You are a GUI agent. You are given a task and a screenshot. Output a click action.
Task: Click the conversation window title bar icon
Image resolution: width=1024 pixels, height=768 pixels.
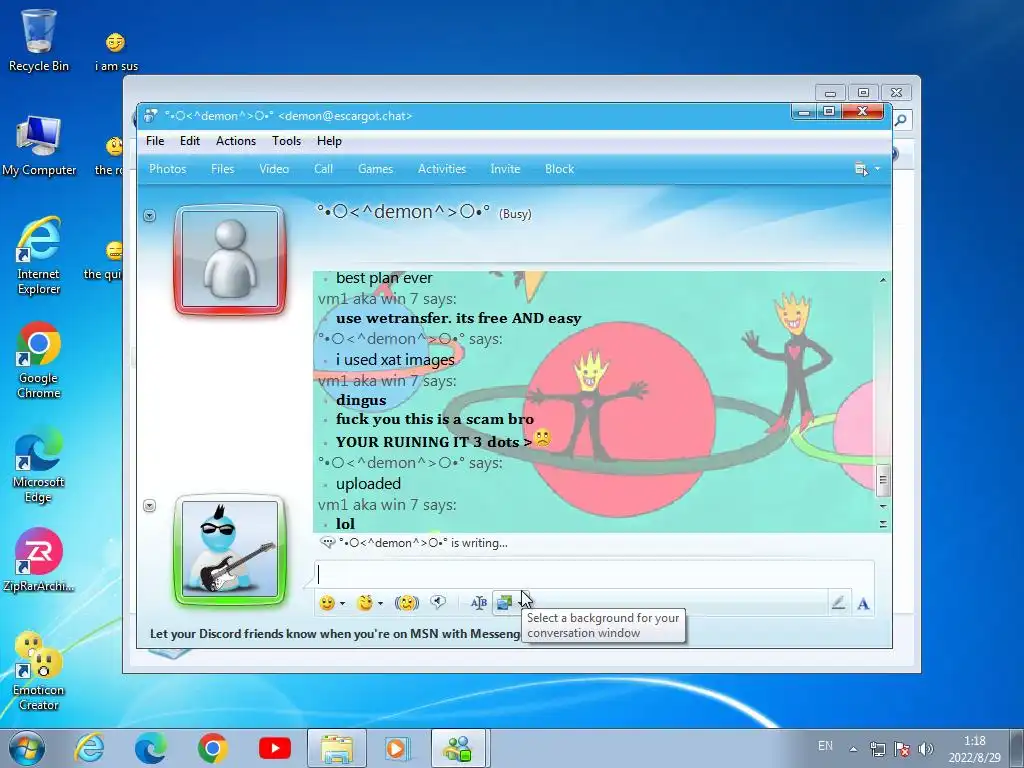[x=150, y=116]
